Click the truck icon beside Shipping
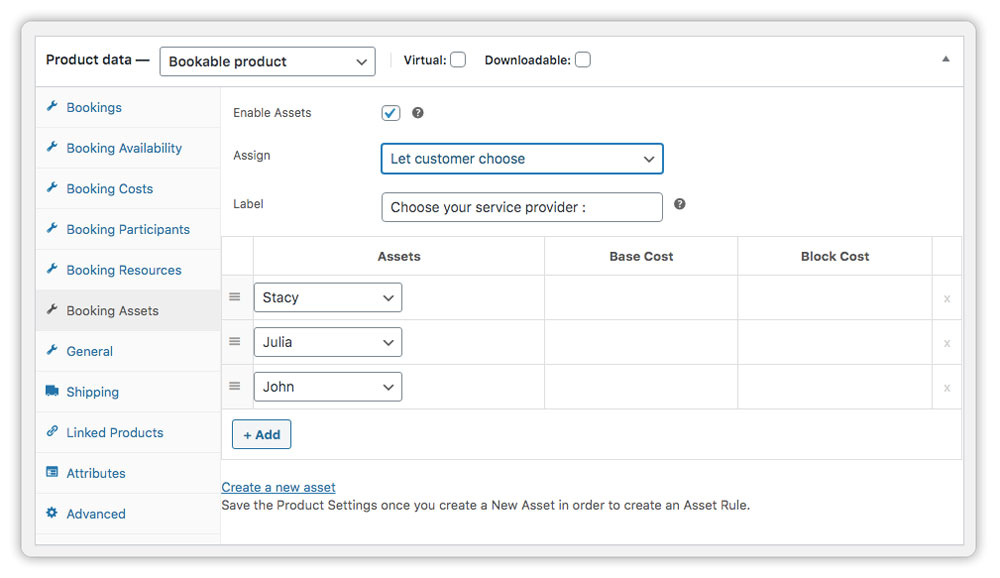 tap(52, 390)
